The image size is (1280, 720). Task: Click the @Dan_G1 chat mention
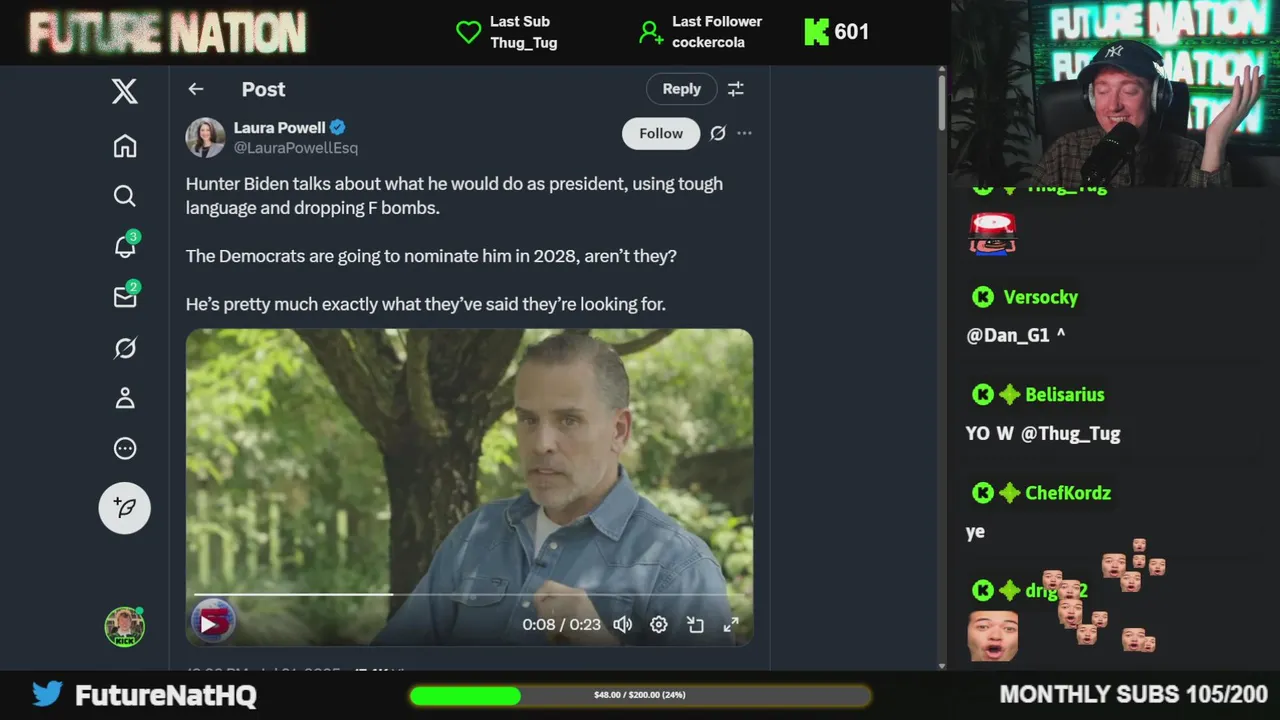[1008, 336]
